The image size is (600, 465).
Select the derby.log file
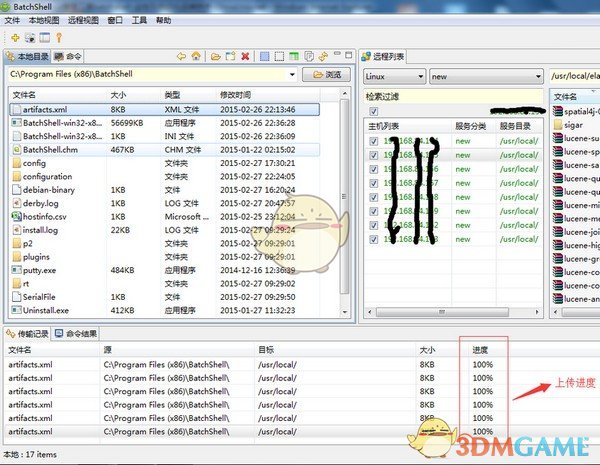click(164, 203)
